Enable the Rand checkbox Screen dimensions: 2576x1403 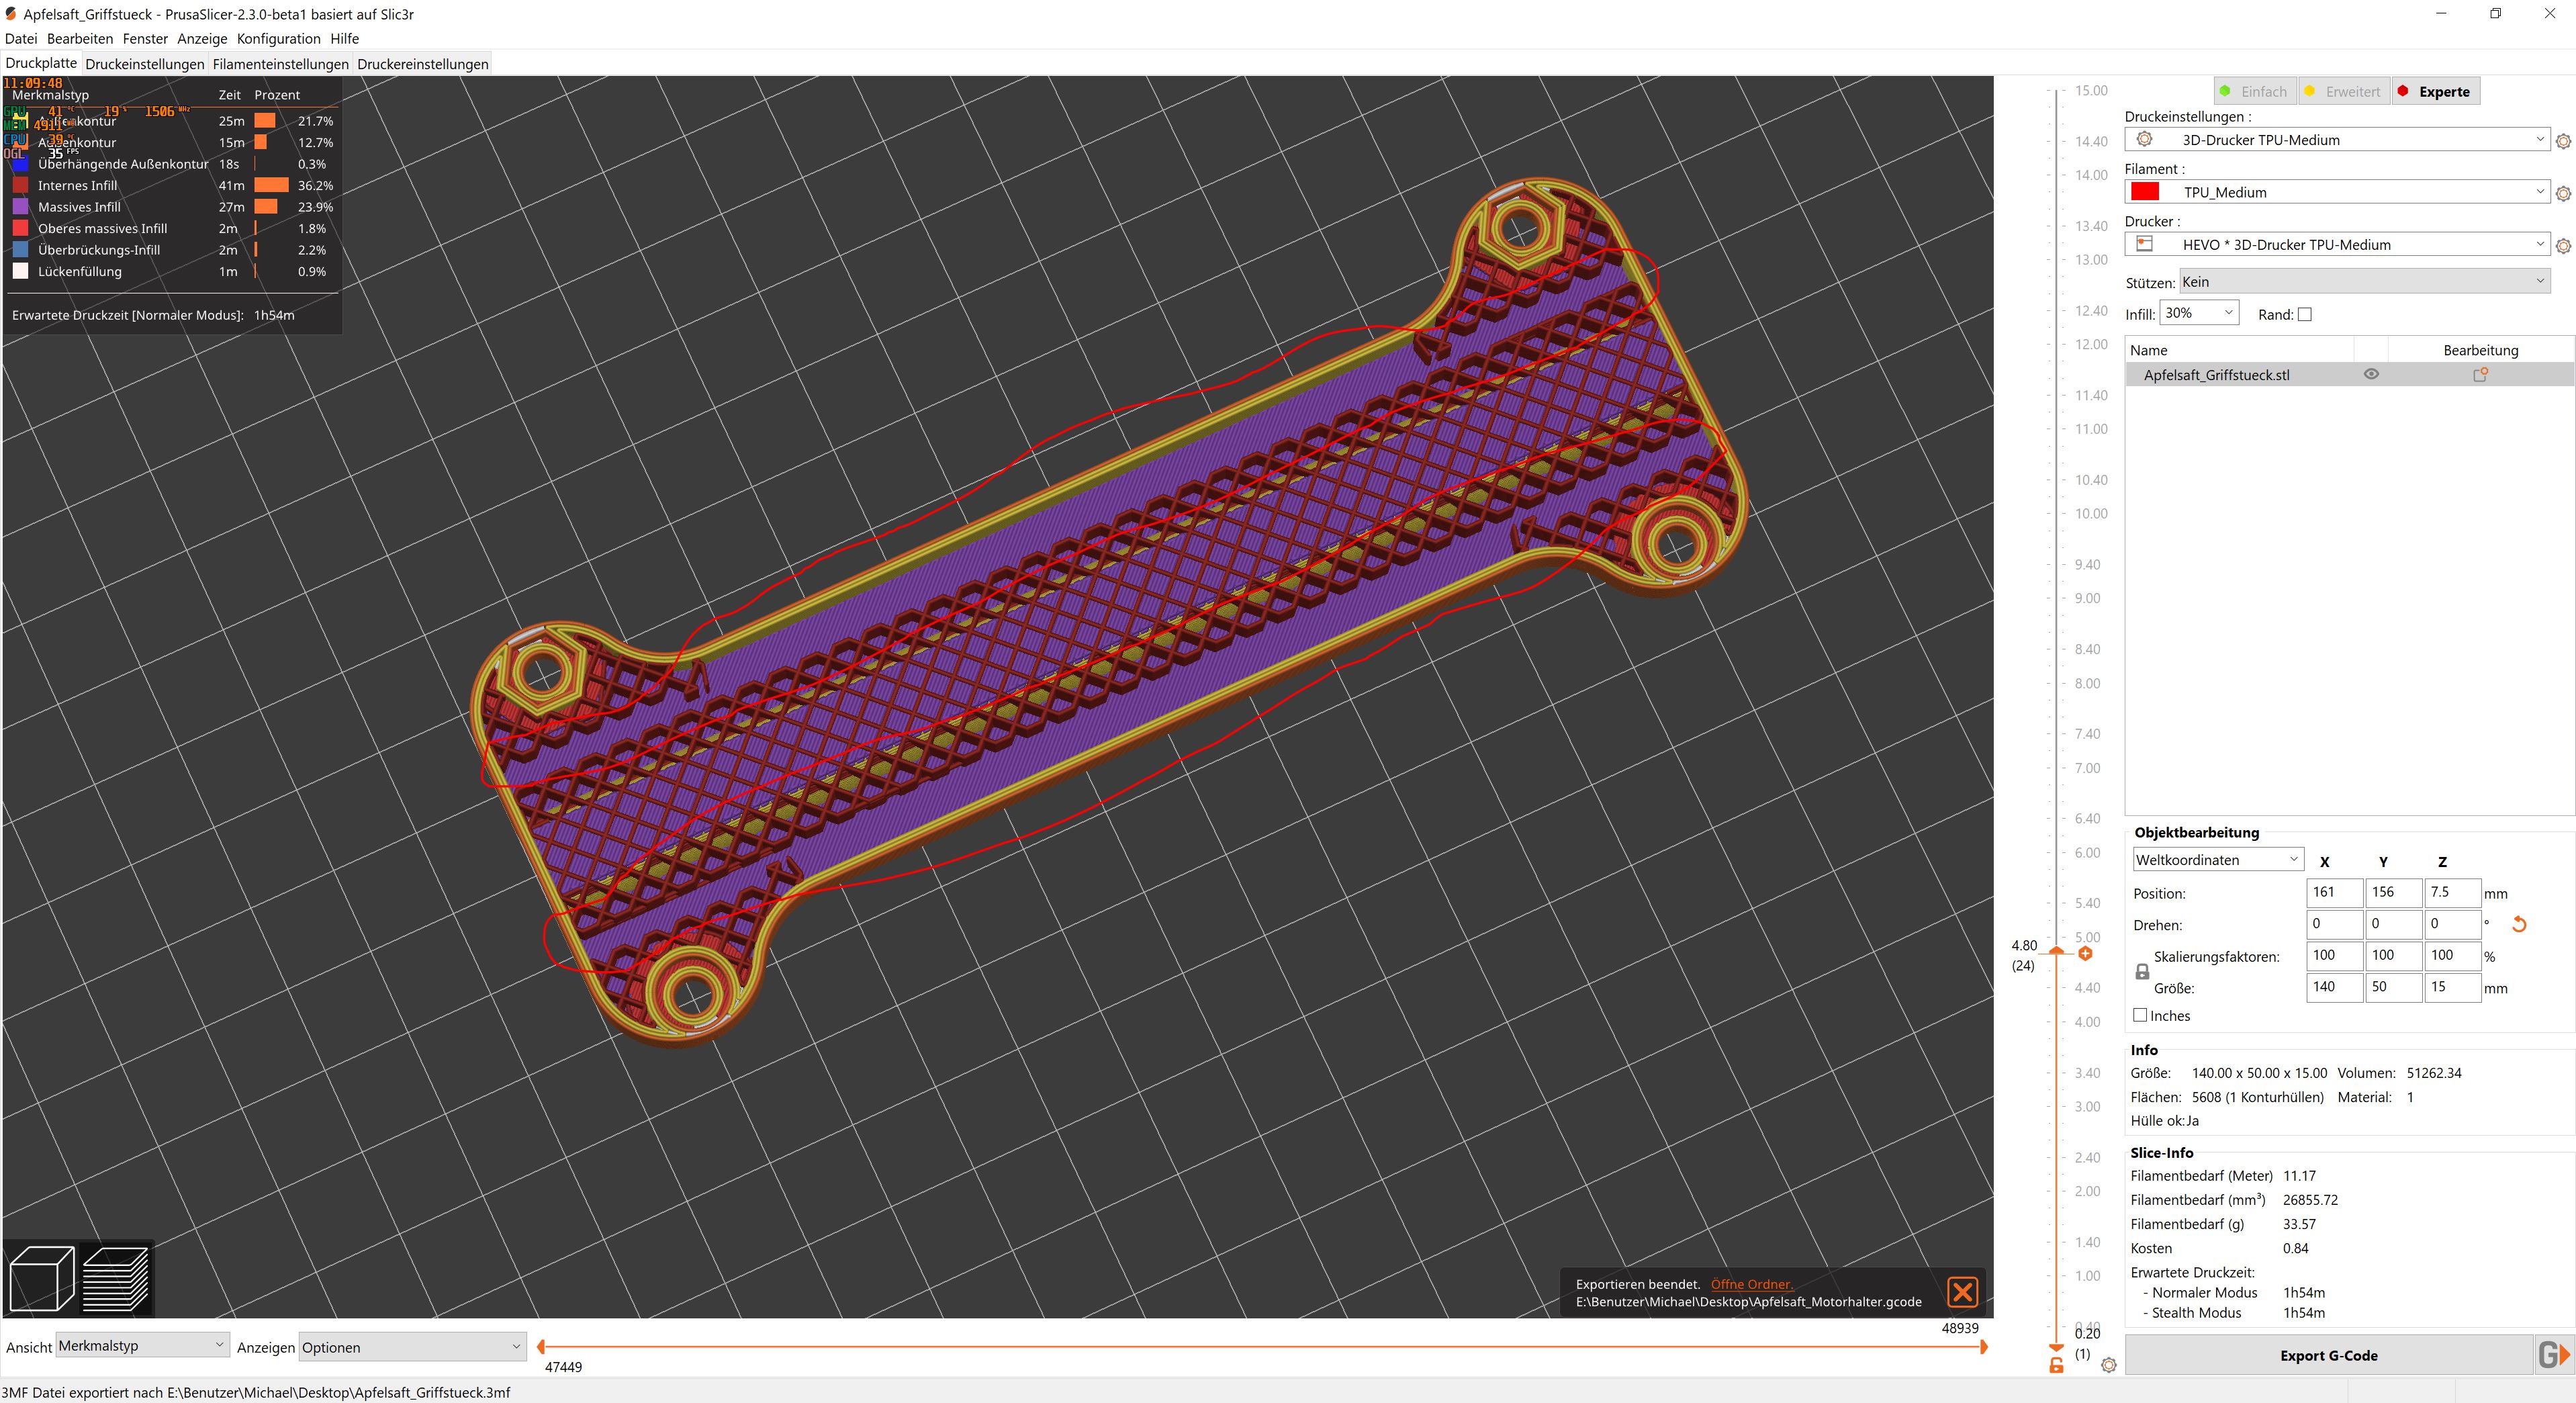(2305, 314)
